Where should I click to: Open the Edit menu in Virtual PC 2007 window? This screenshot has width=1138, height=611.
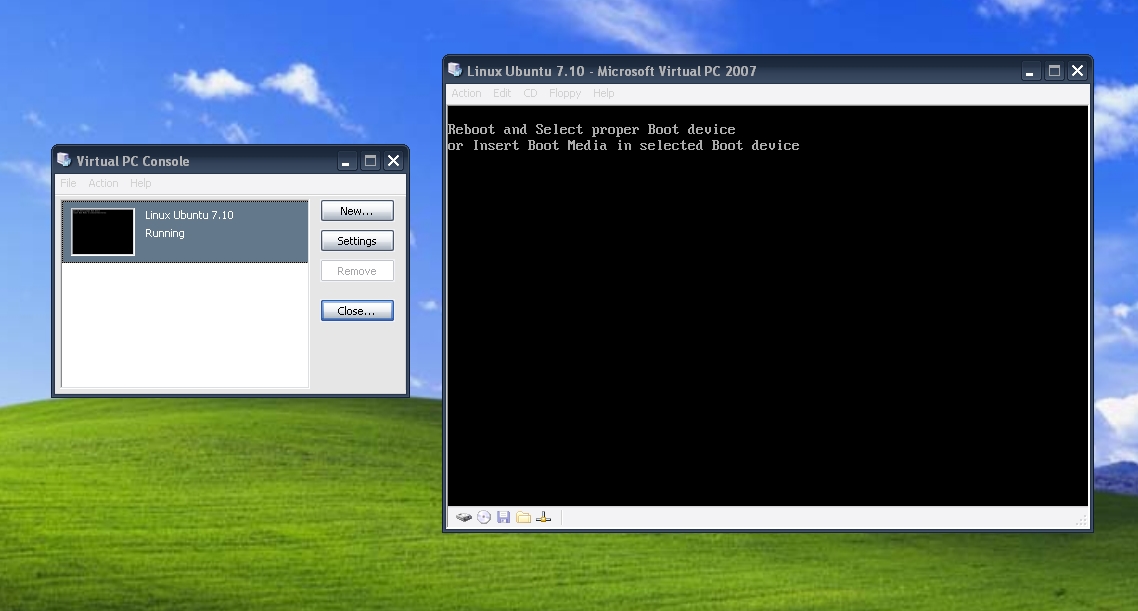[502, 93]
